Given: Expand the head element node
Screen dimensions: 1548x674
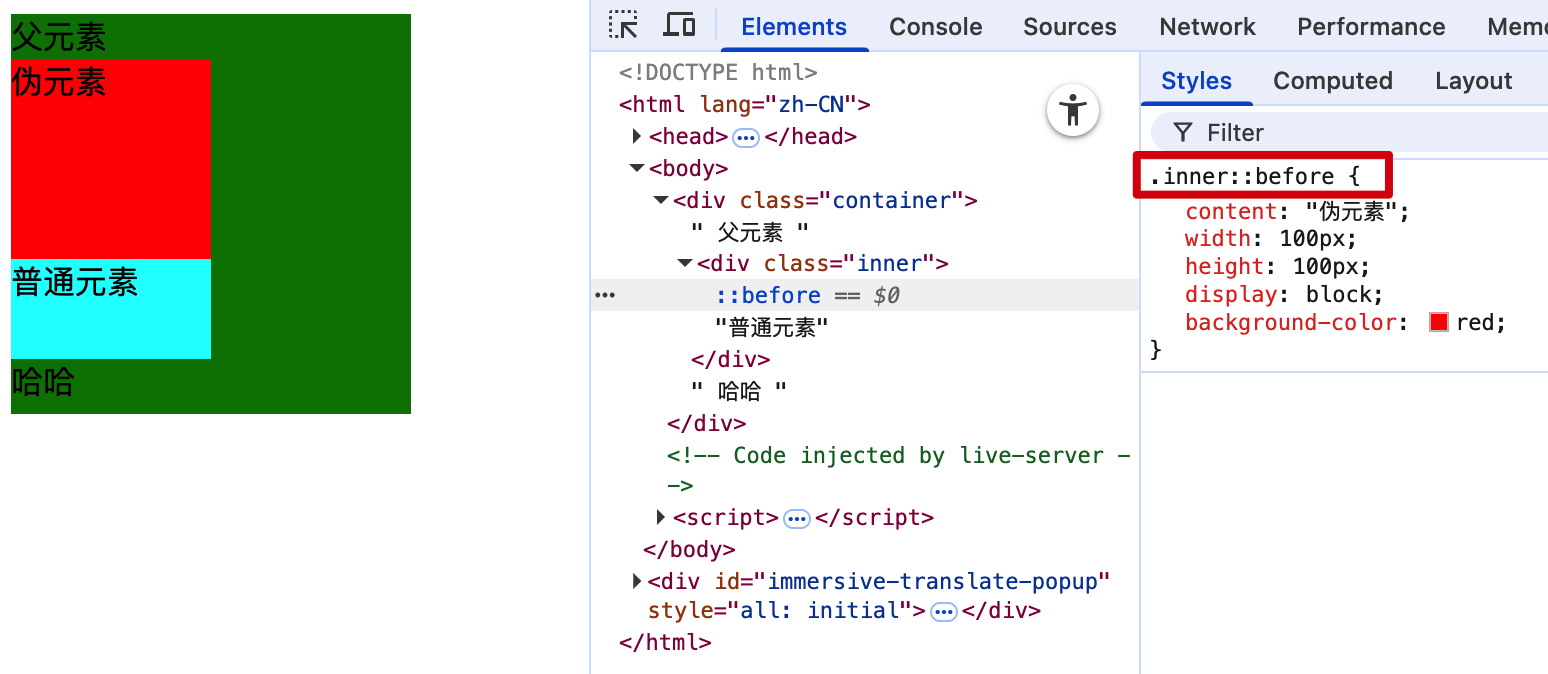Looking at the screenshot, I should pos(637,136).
